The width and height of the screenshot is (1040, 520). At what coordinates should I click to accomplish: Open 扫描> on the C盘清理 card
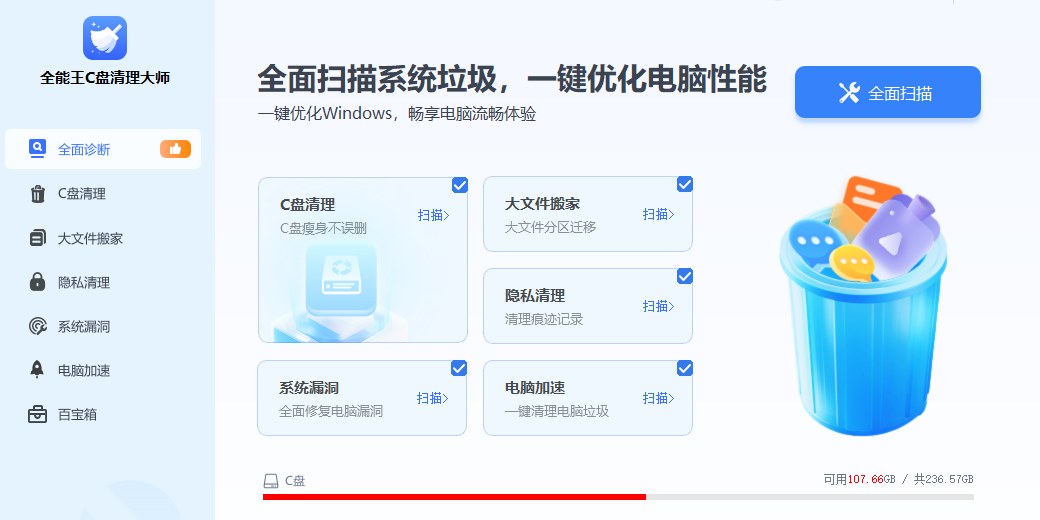(433, 215)
